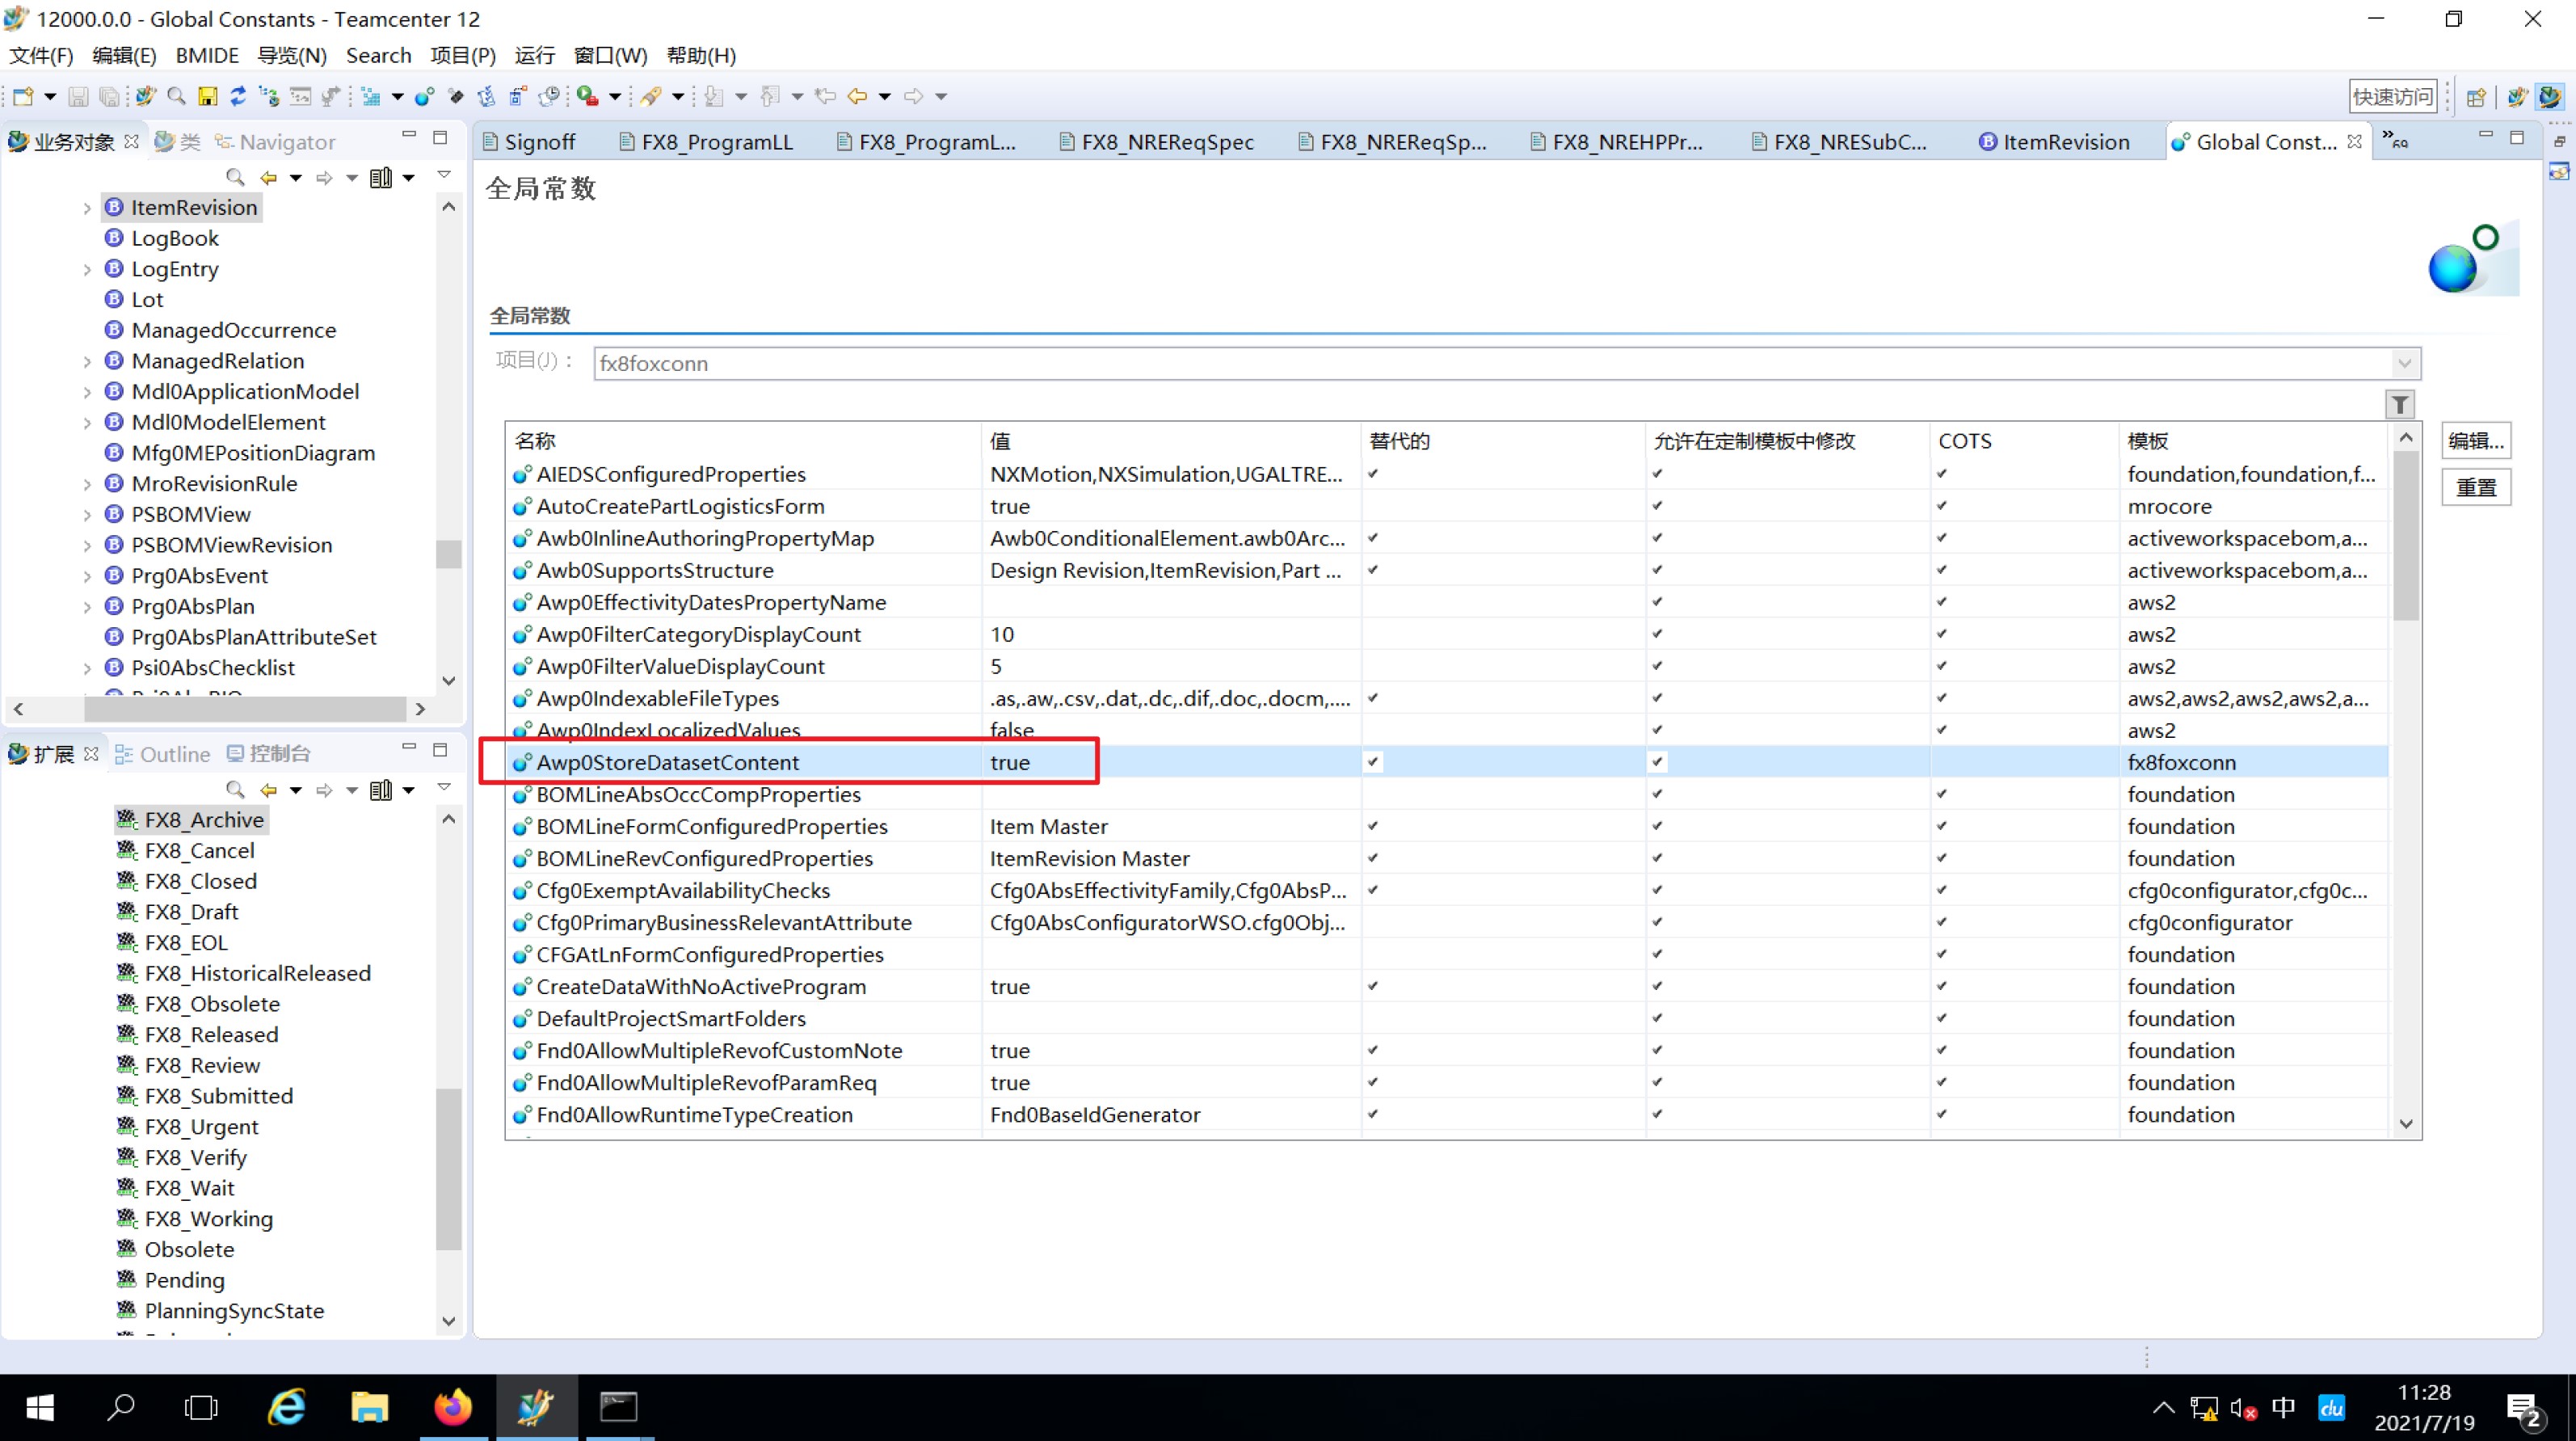Expand the ItemRevision tree node
The width and height of the screenshot is (2576, 1441).
click(x=87, y=208)
